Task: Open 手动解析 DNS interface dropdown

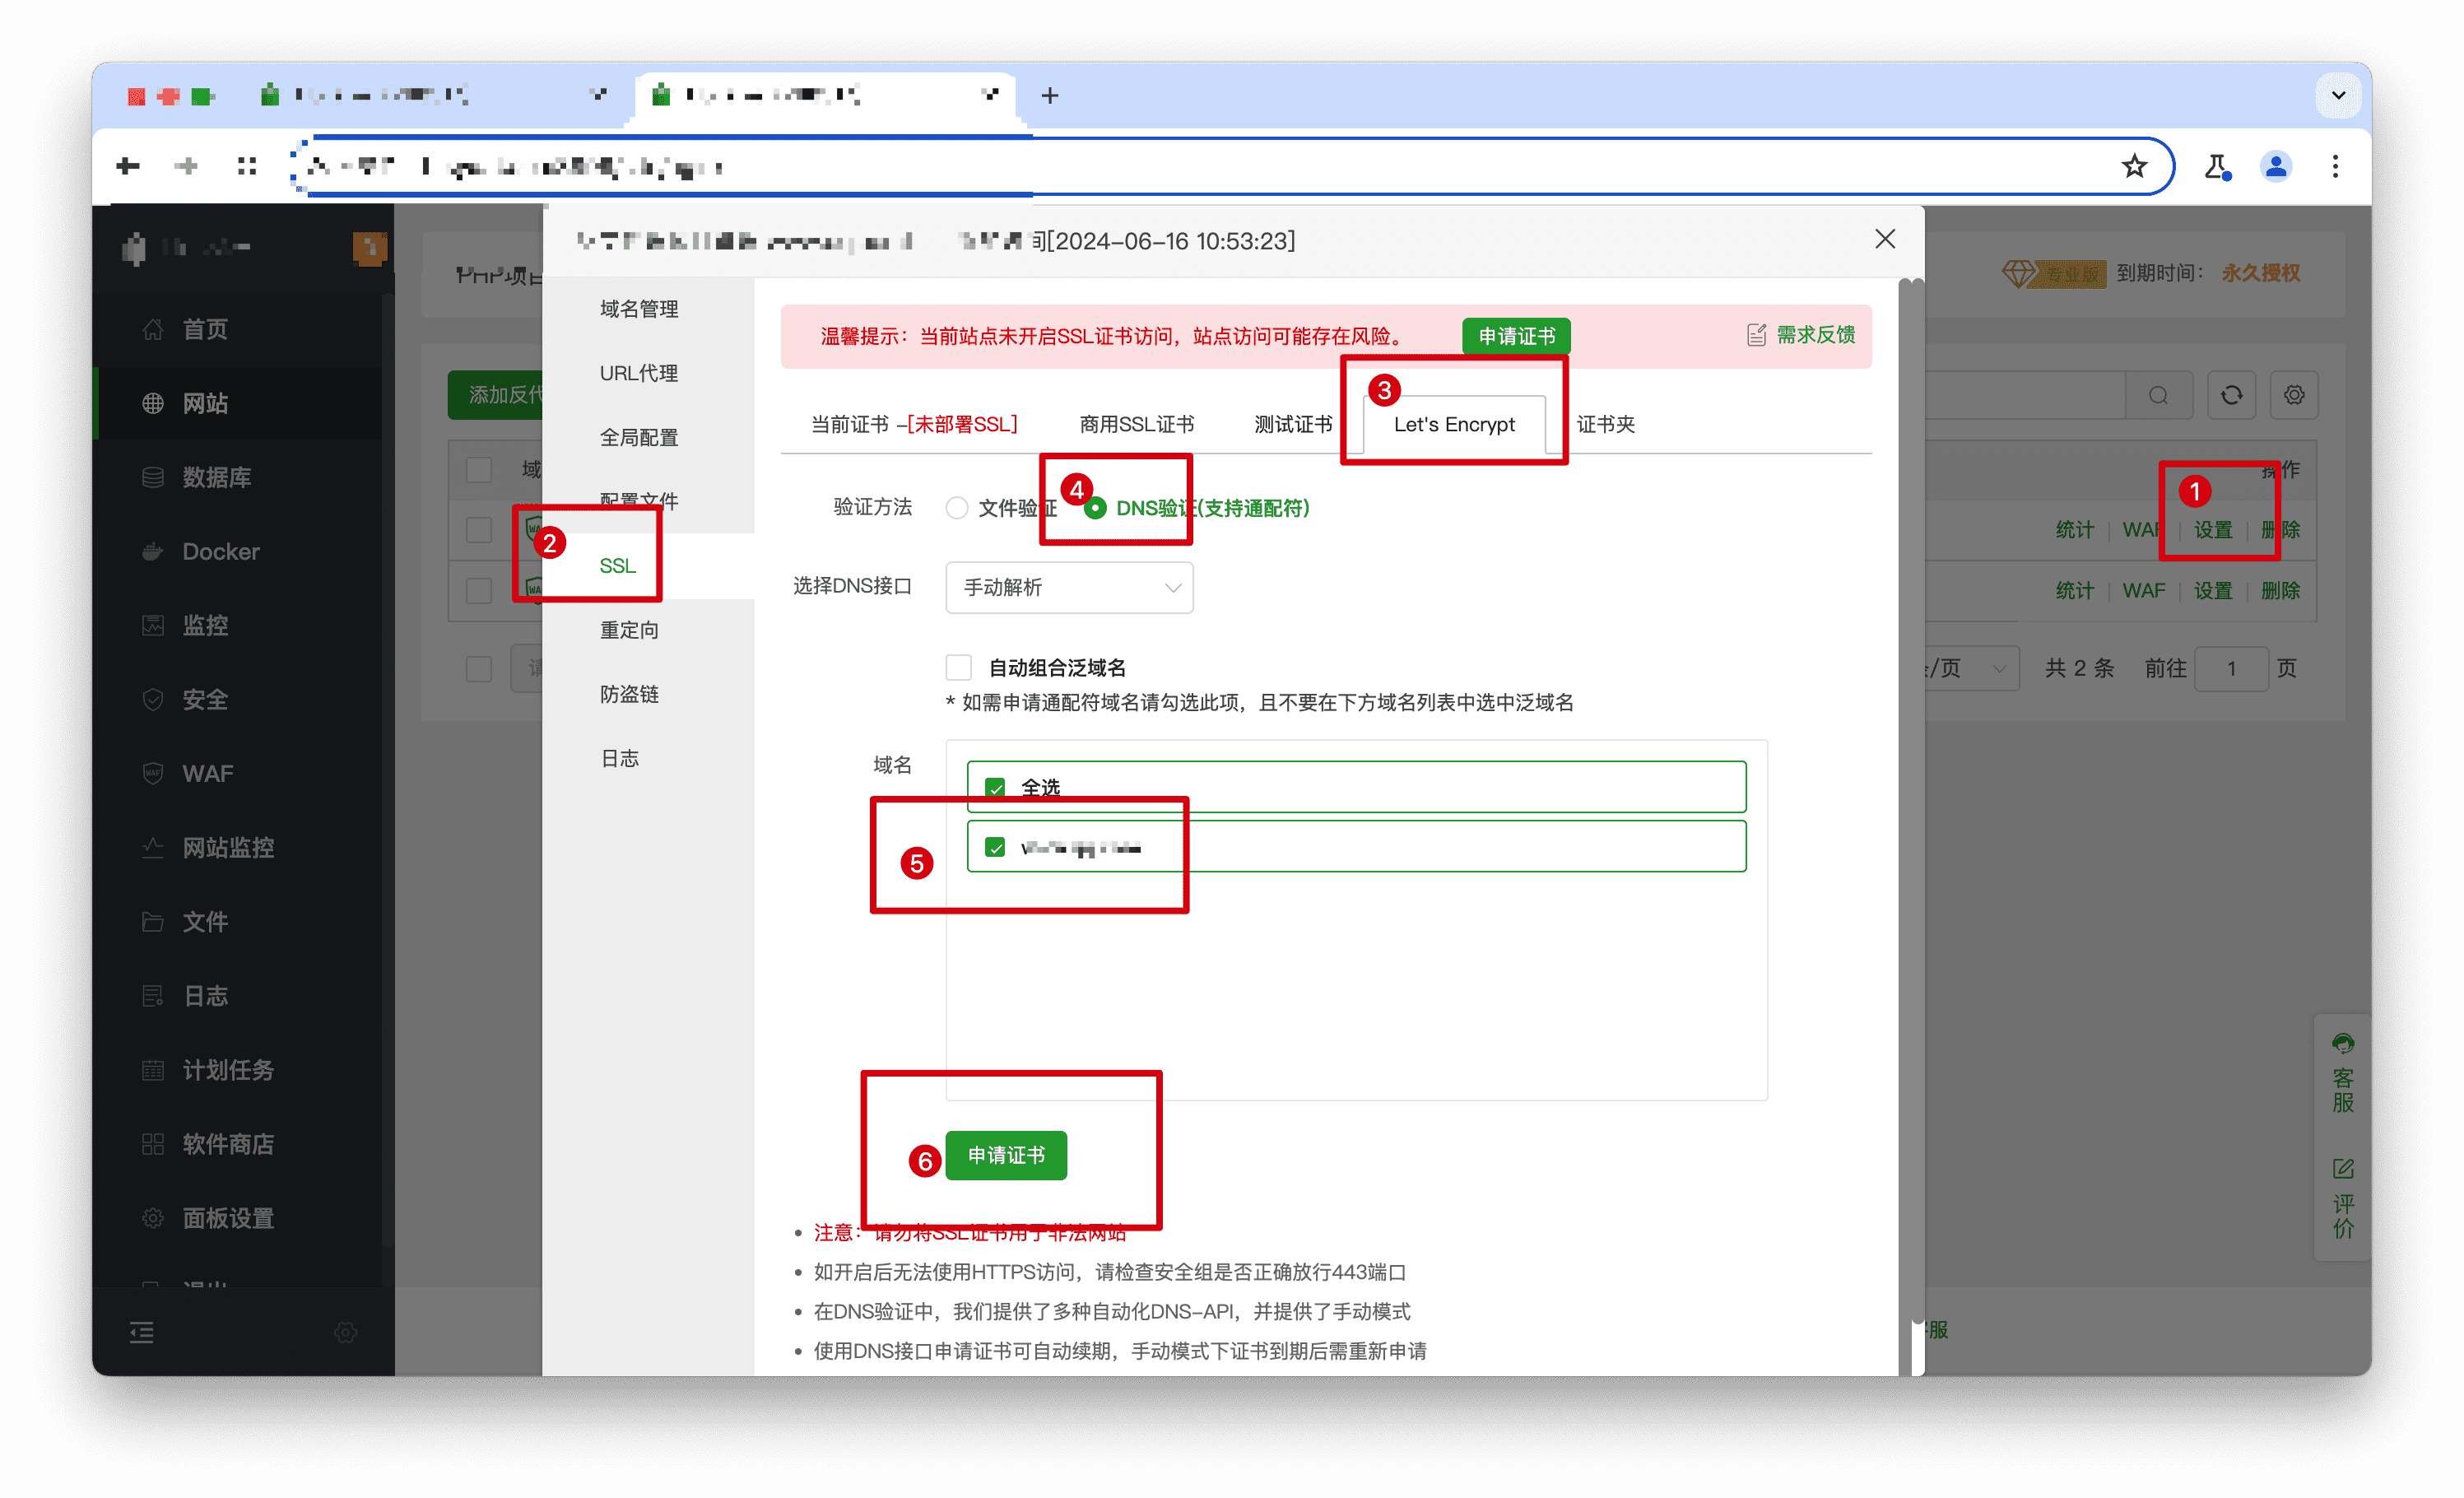Action: [1069, 587]
